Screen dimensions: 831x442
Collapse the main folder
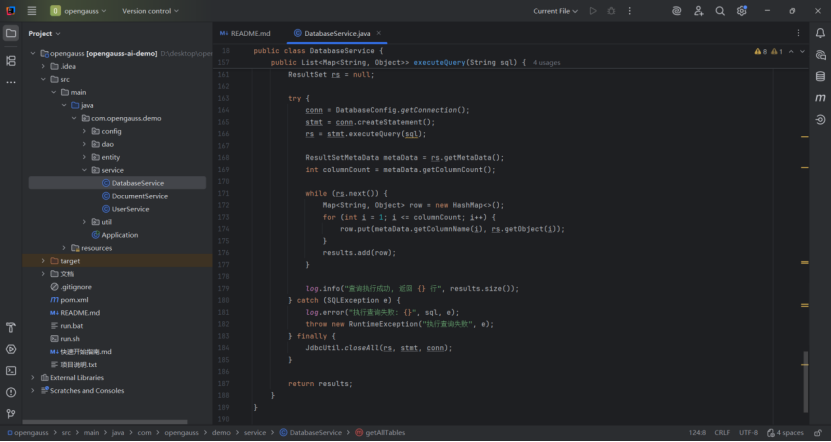pyautogui.click(x=54, y=92)
